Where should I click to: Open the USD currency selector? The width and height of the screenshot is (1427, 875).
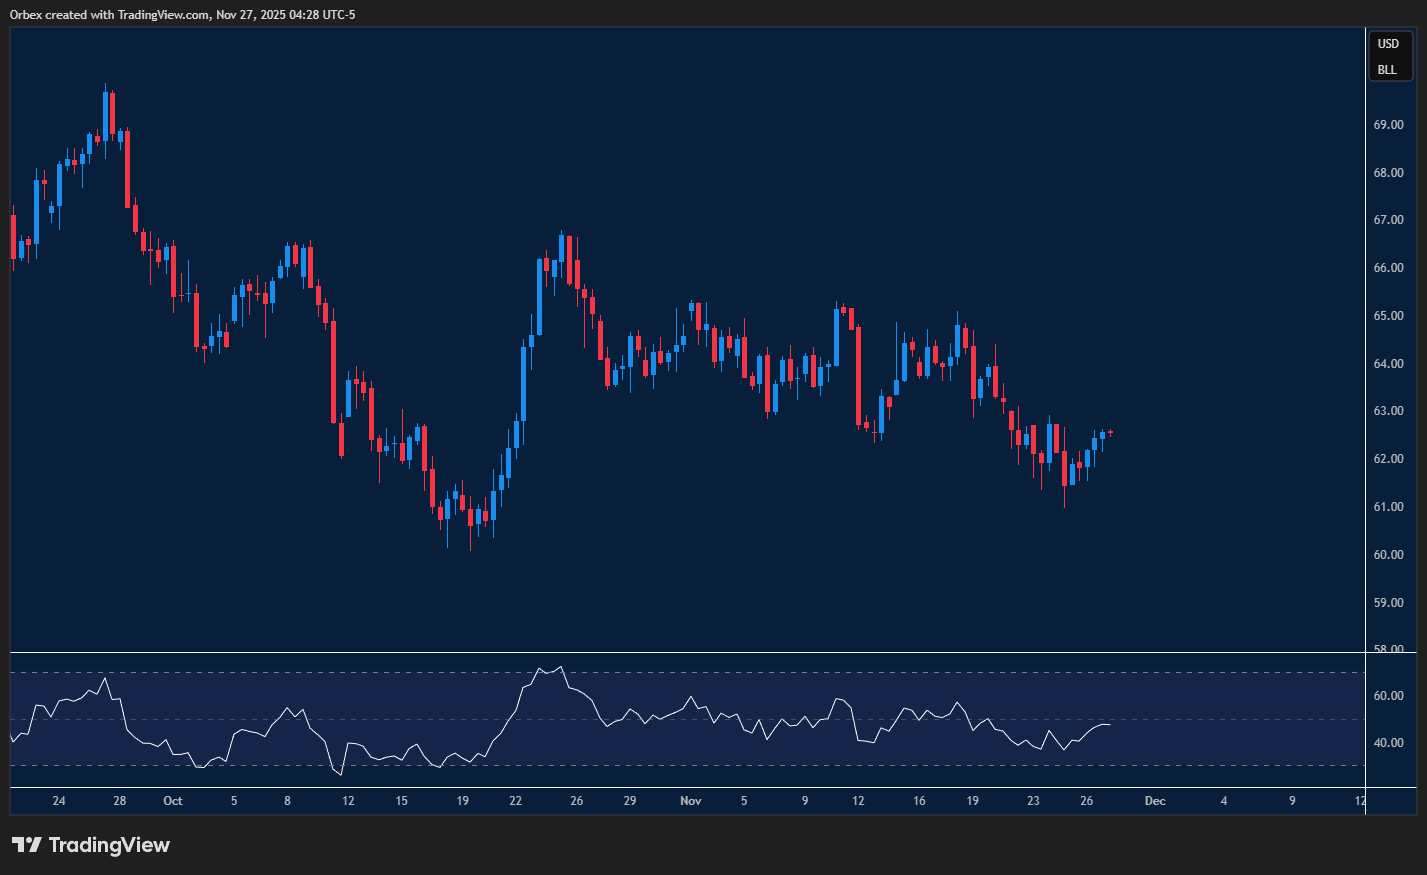[1388, 44]
